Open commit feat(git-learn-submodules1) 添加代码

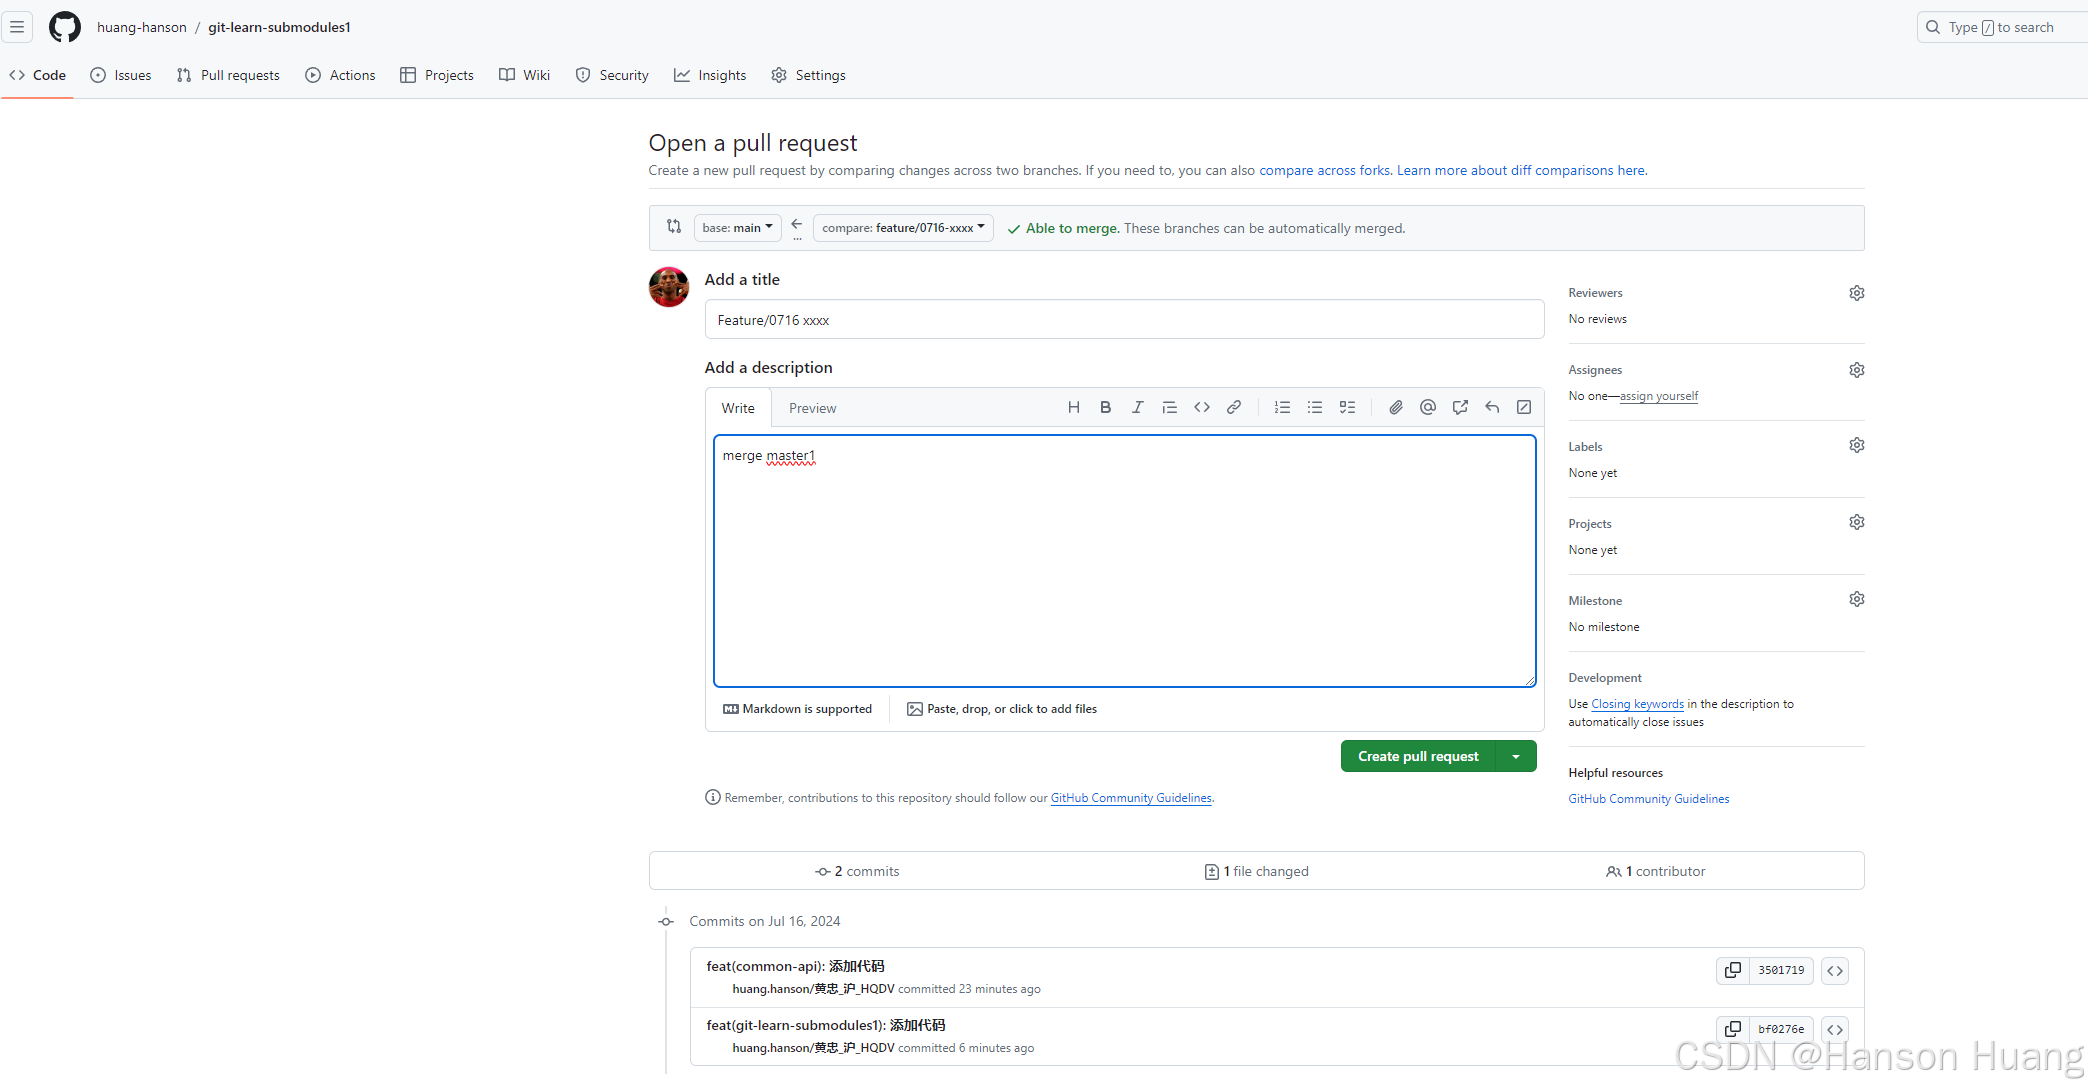825,1025
